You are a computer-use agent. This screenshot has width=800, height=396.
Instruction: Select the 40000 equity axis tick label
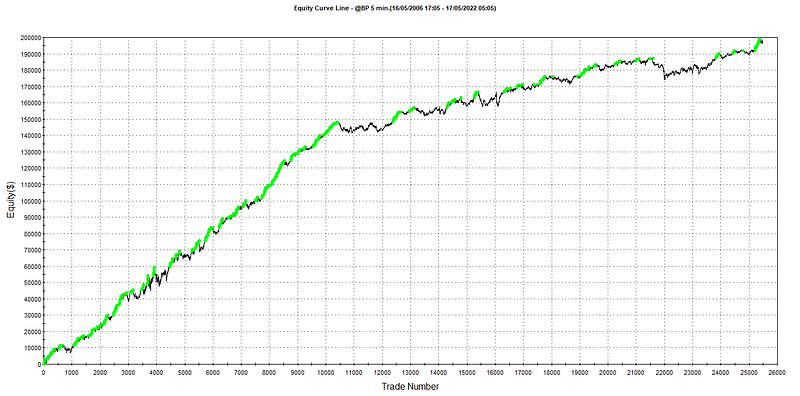tap(32, 299)
